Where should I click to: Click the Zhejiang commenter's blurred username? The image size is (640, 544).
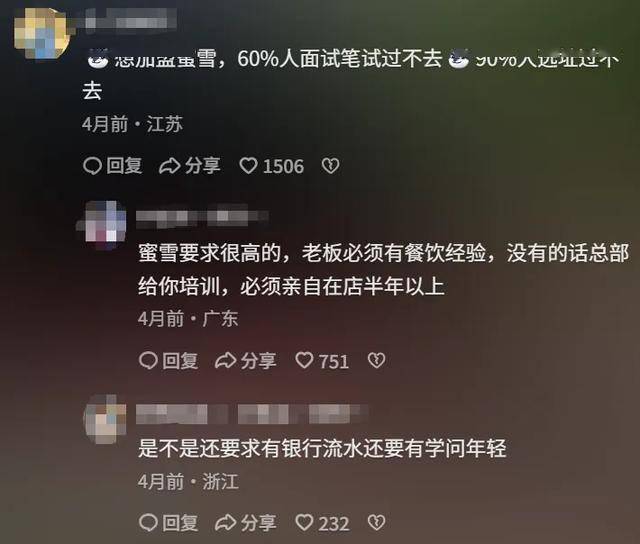click(250, 414)
